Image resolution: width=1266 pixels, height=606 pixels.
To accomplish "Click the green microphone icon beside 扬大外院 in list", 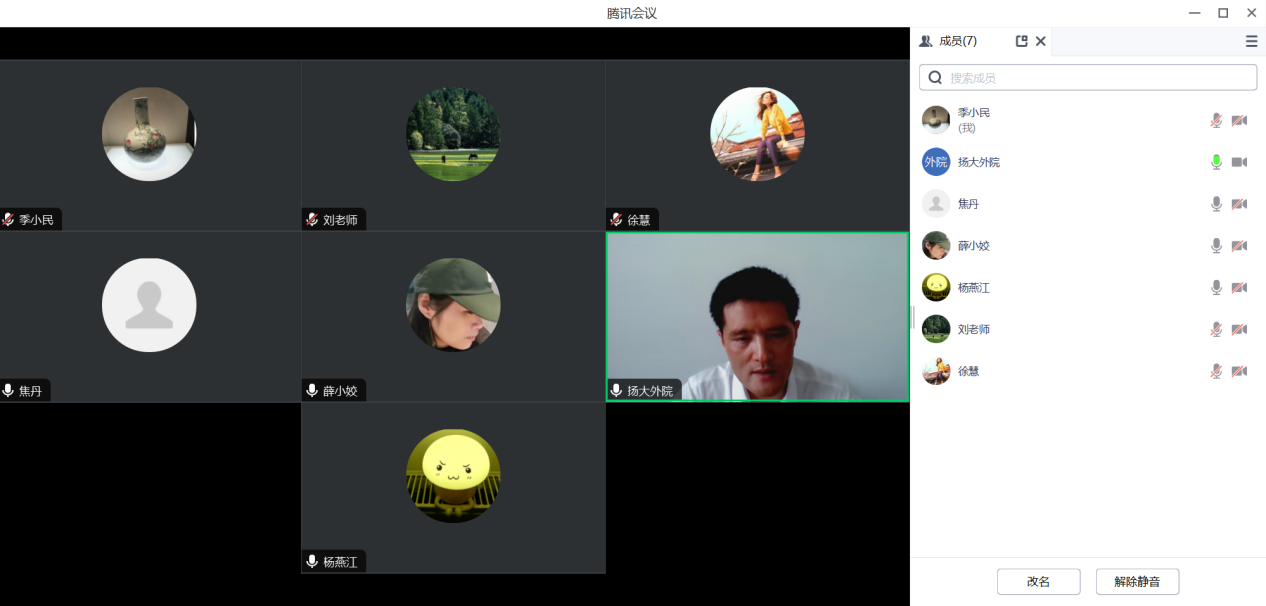I will point(1216,162).
